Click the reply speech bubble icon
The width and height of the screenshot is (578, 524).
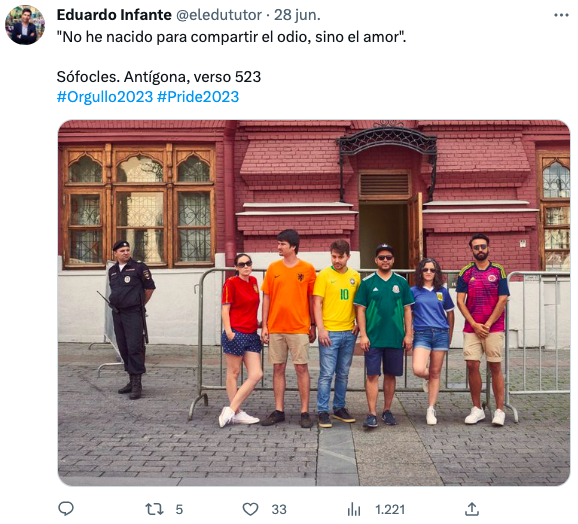[66, 509]
